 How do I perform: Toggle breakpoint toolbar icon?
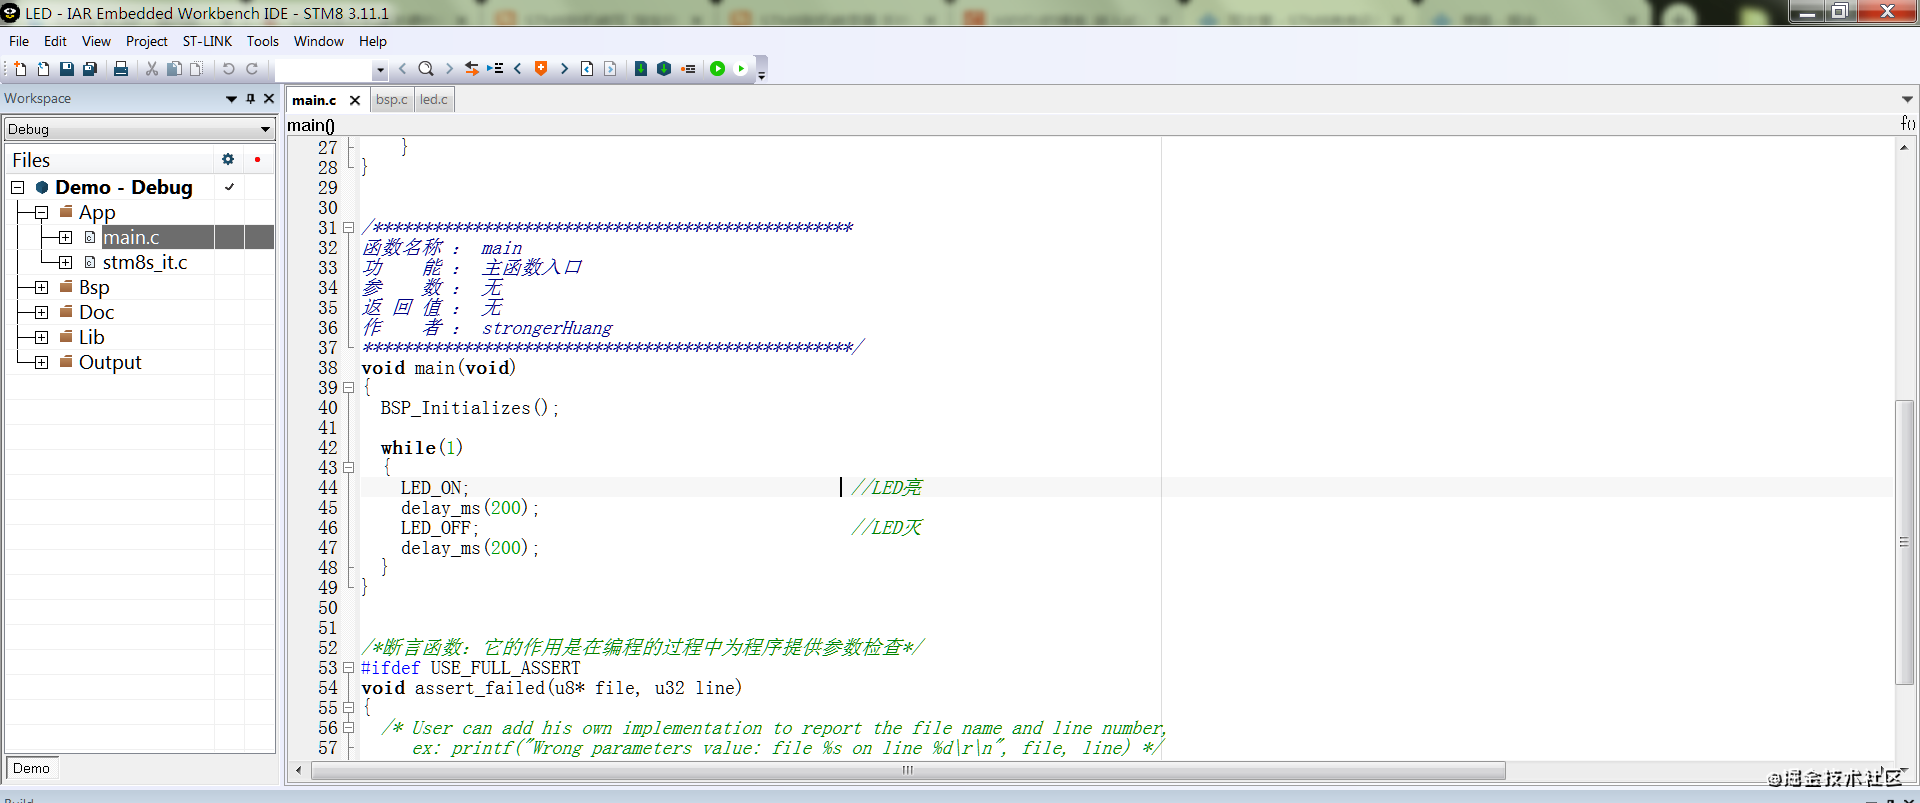[688, 69]
